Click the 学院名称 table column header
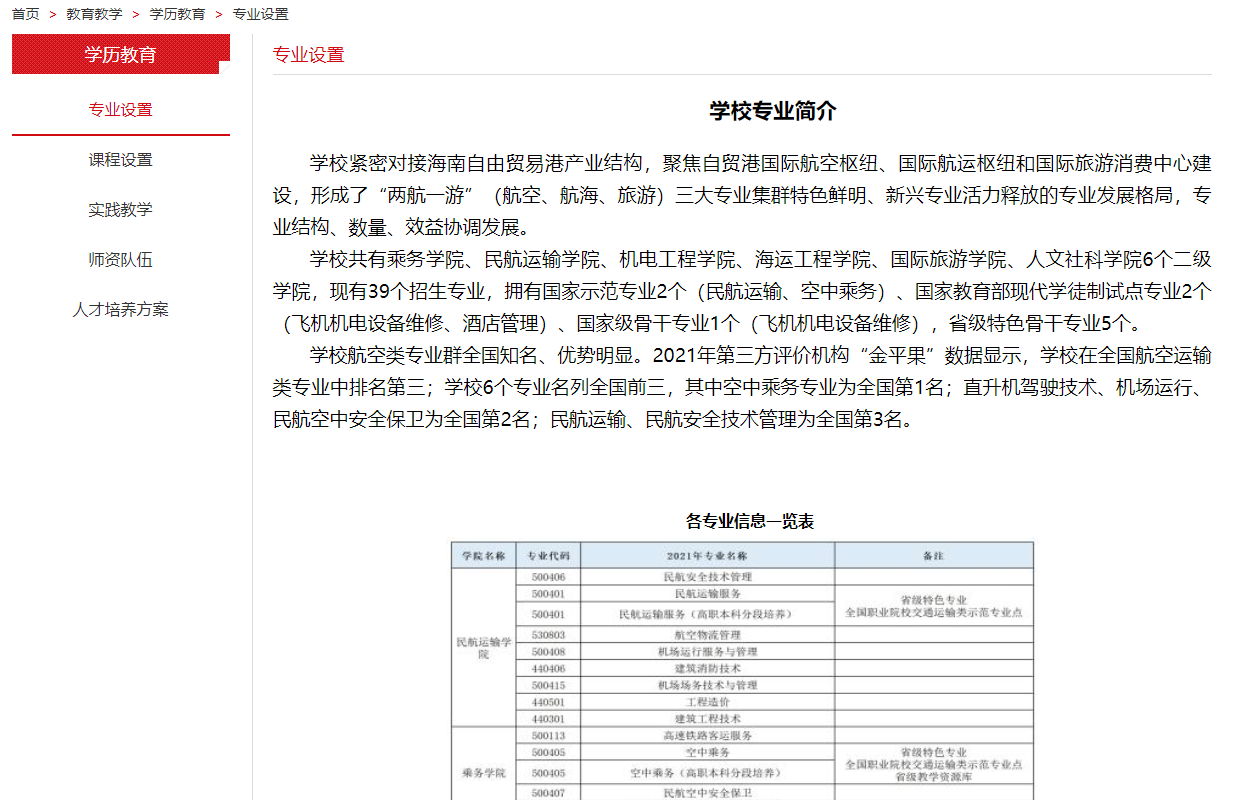Screen dimensions: 1236x800 coord(484,555)
